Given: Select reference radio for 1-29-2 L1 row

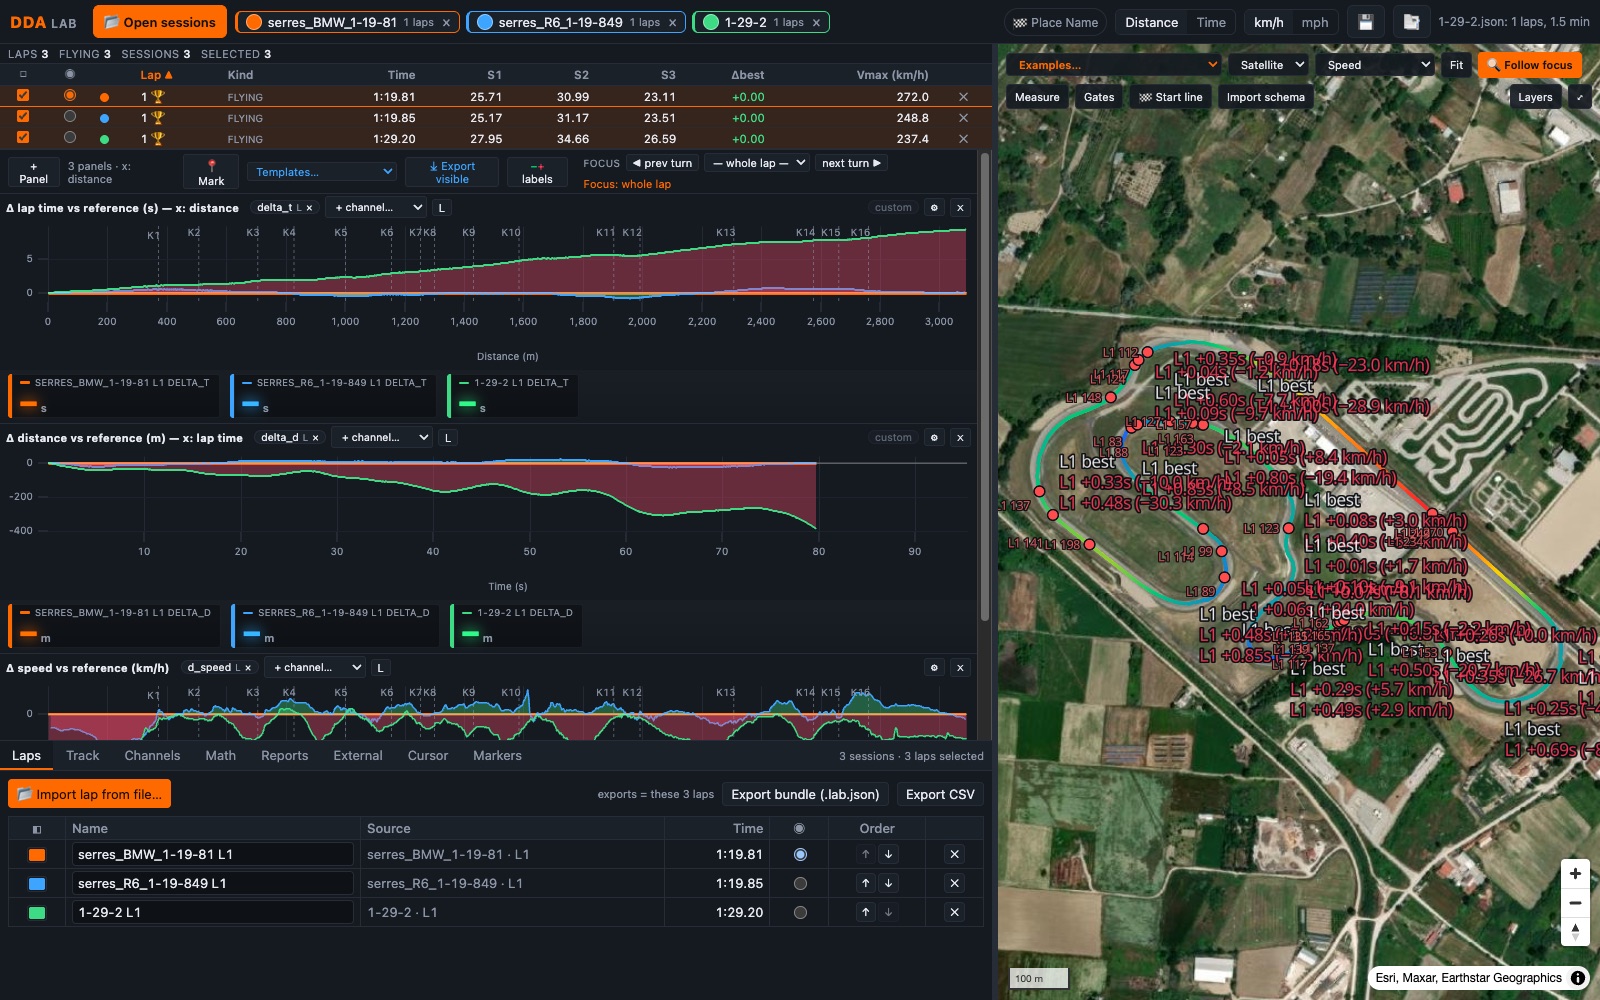Looking at the screenshot, I should pos(800,912).
